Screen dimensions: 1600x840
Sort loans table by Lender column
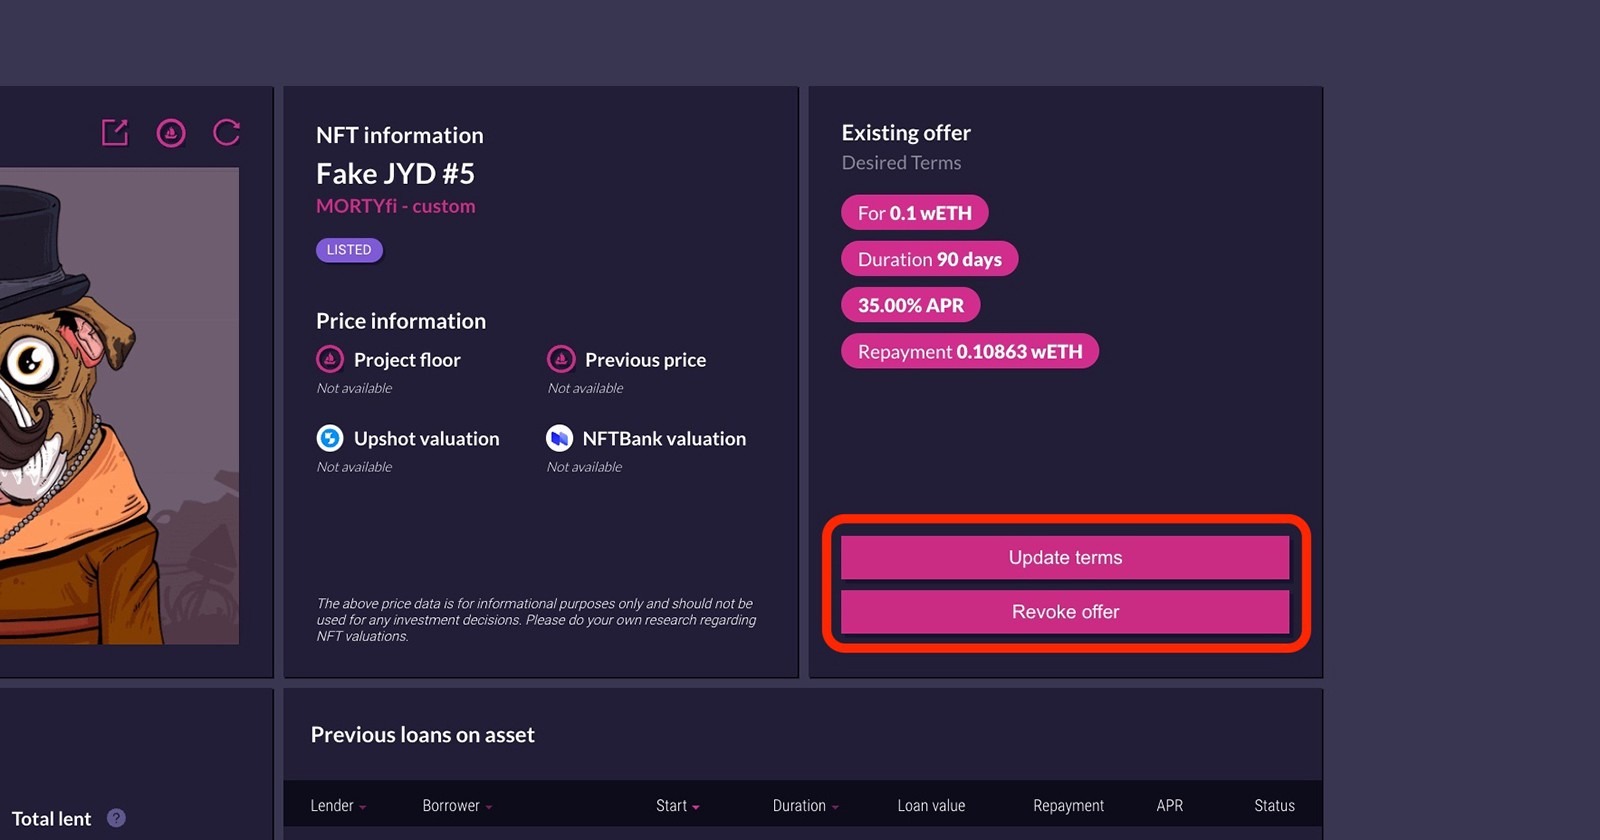pyautogui.click(x=338, y=806)
